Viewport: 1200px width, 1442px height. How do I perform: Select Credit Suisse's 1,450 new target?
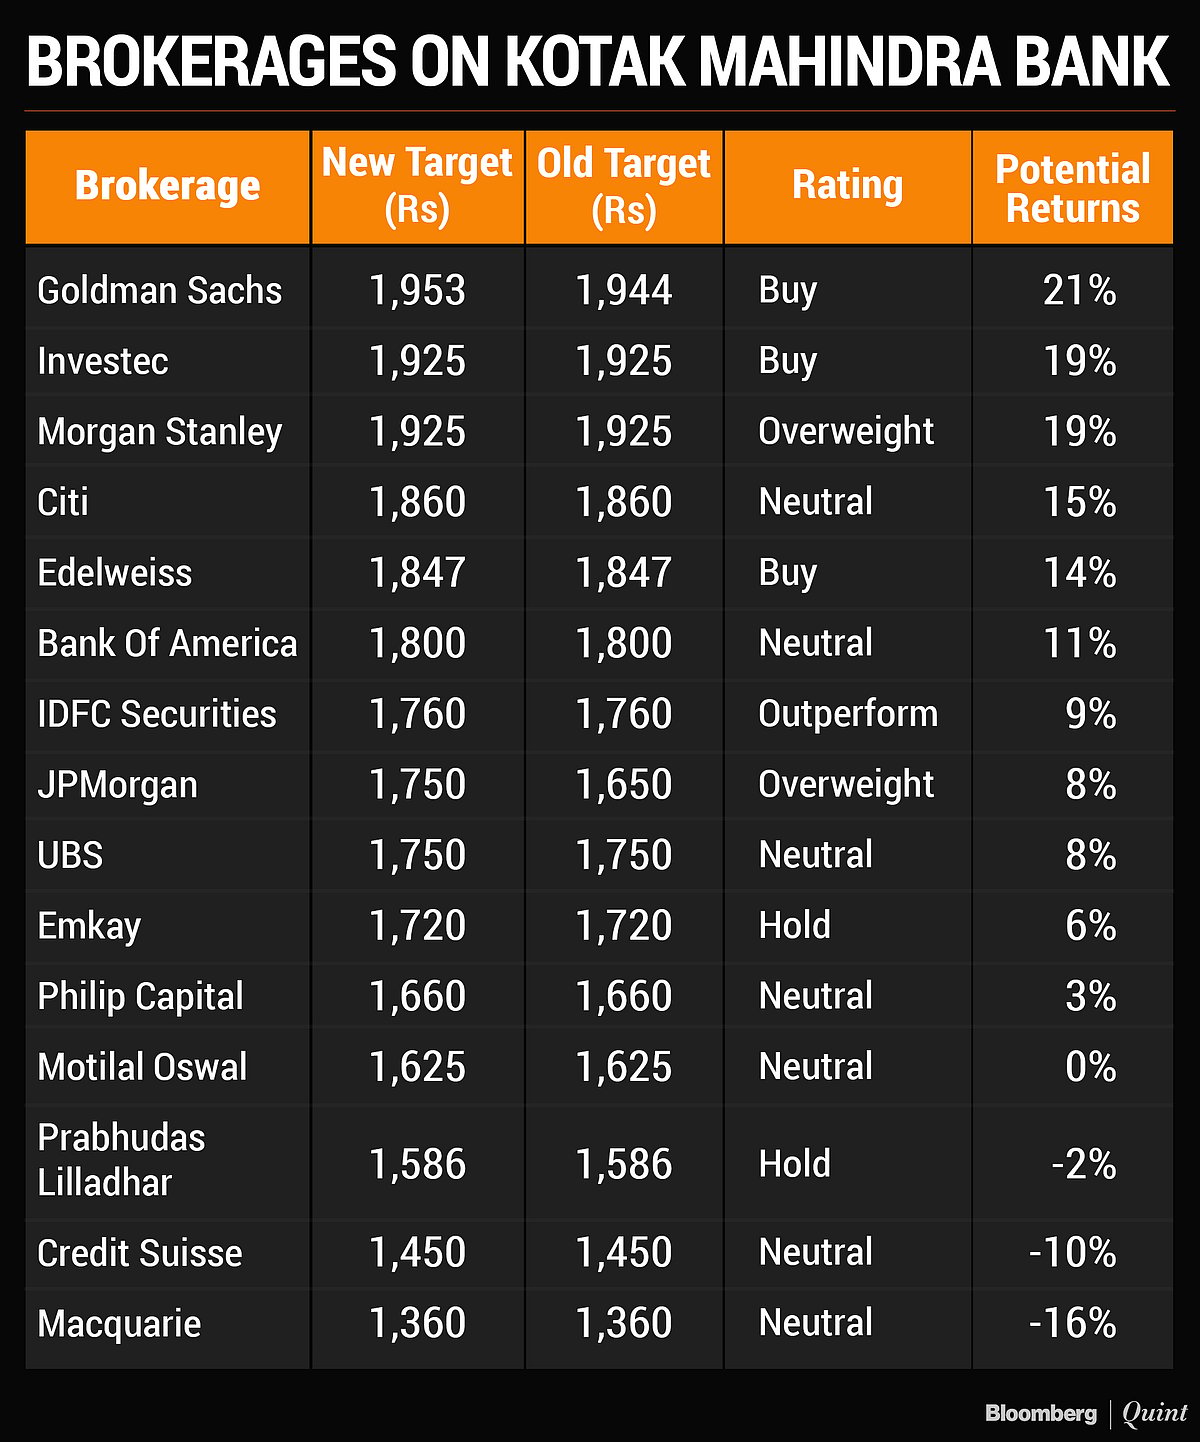click(x=417, y=1252)
